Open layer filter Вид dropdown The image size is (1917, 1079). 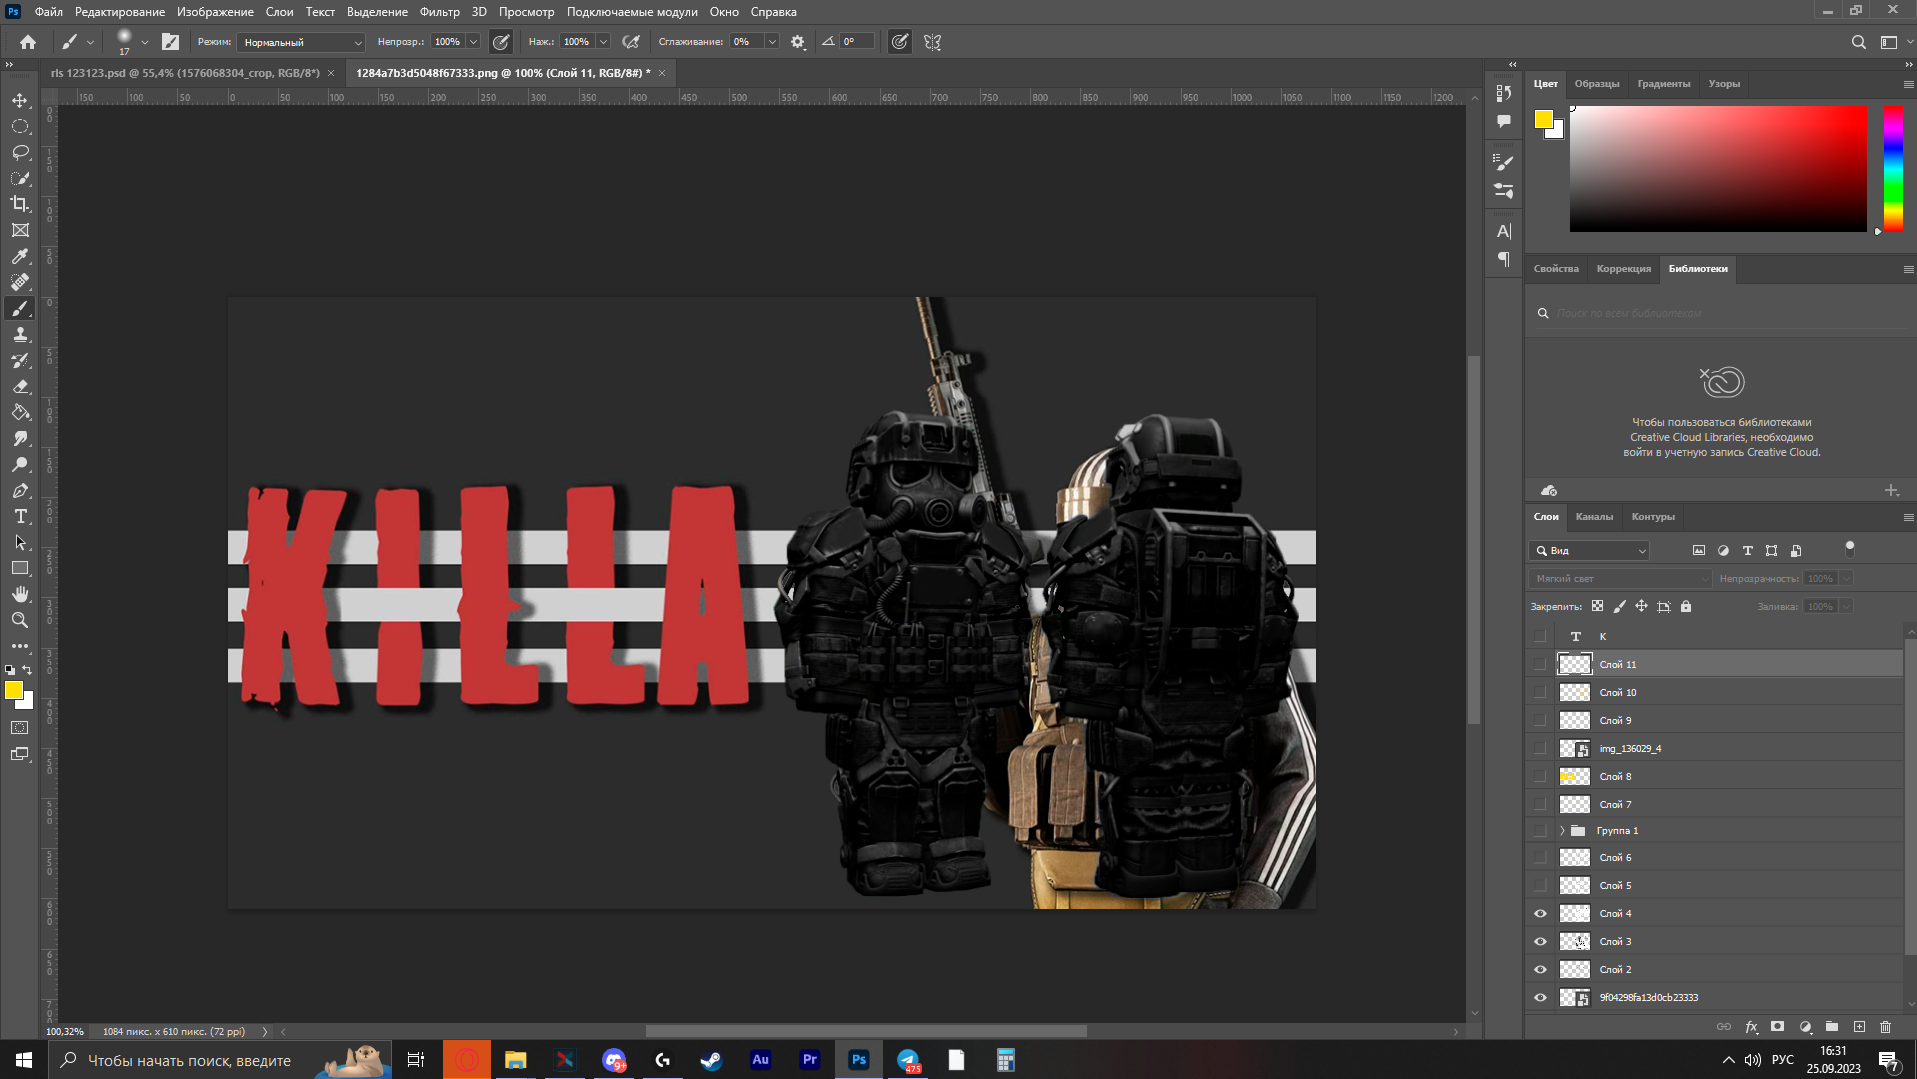pyautogui.click(x=1589, y=551)
